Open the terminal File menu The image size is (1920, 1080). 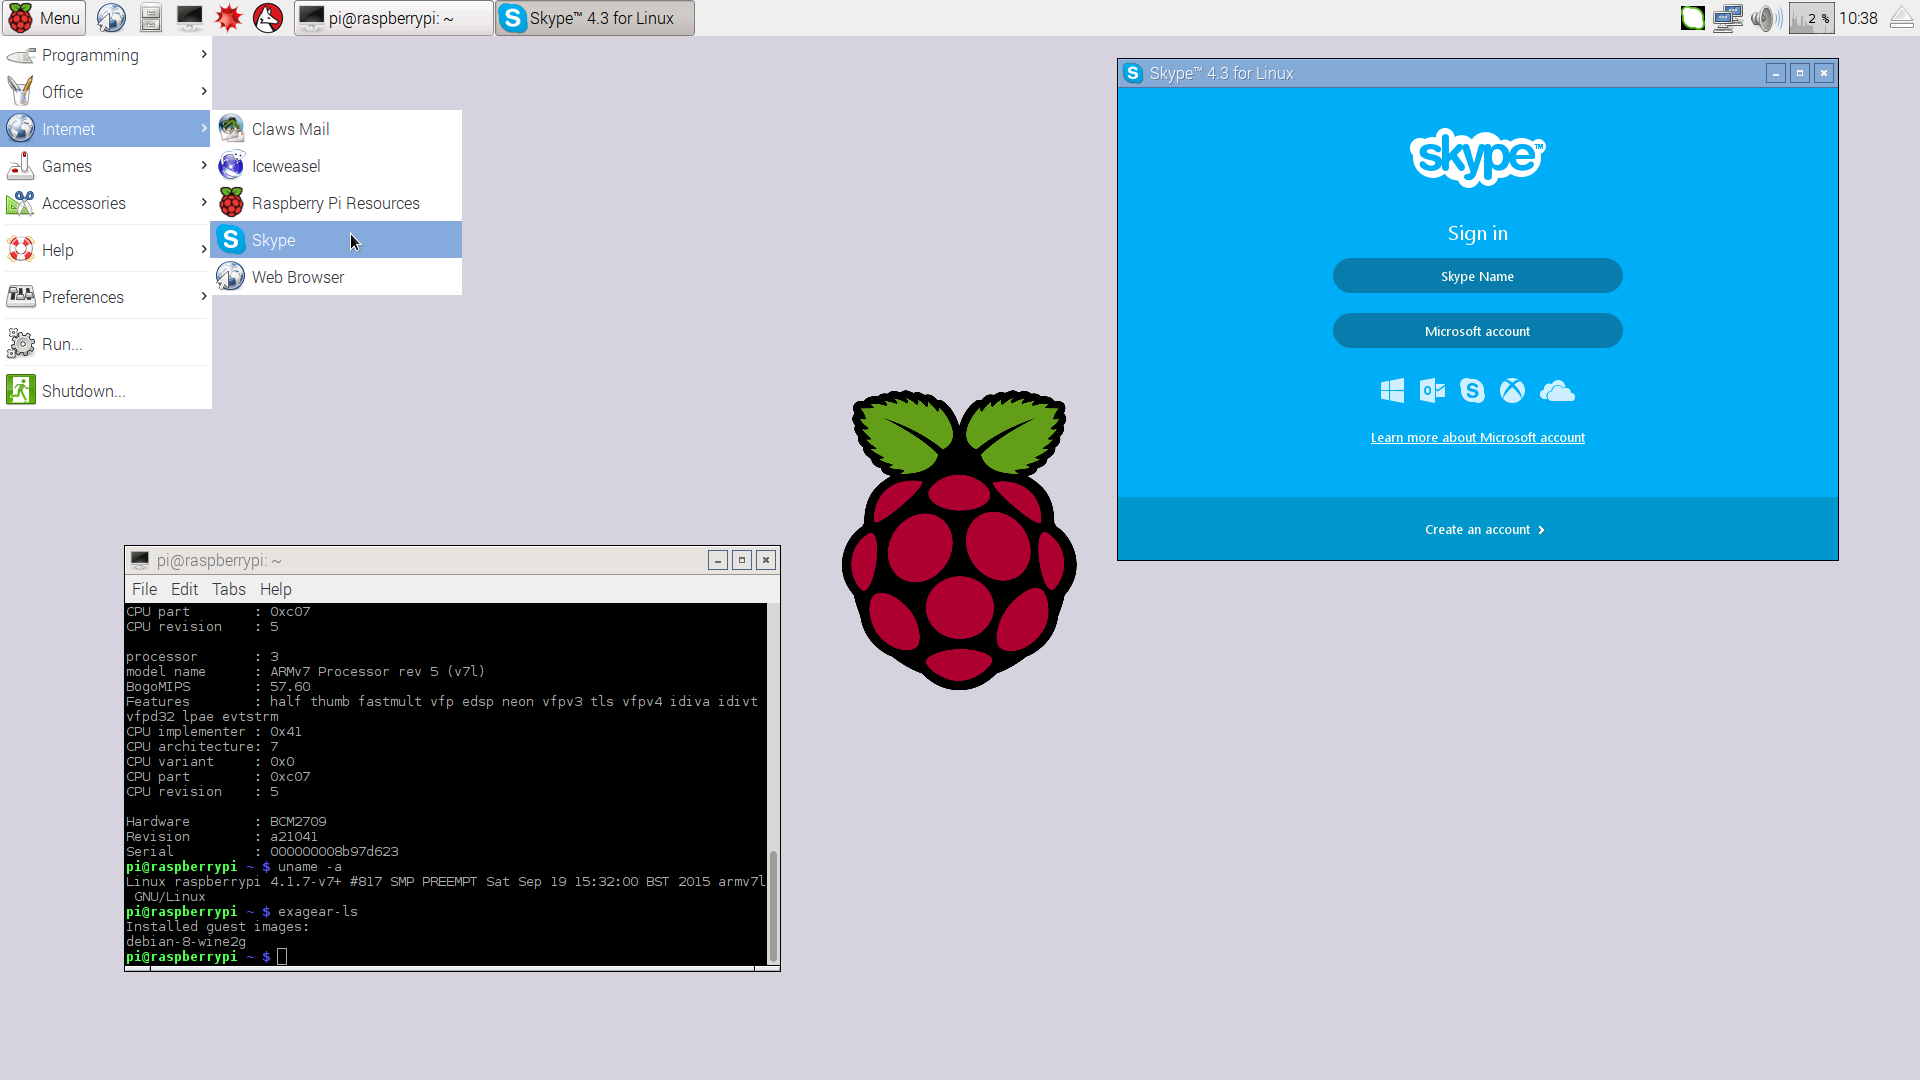pos(144,589)
